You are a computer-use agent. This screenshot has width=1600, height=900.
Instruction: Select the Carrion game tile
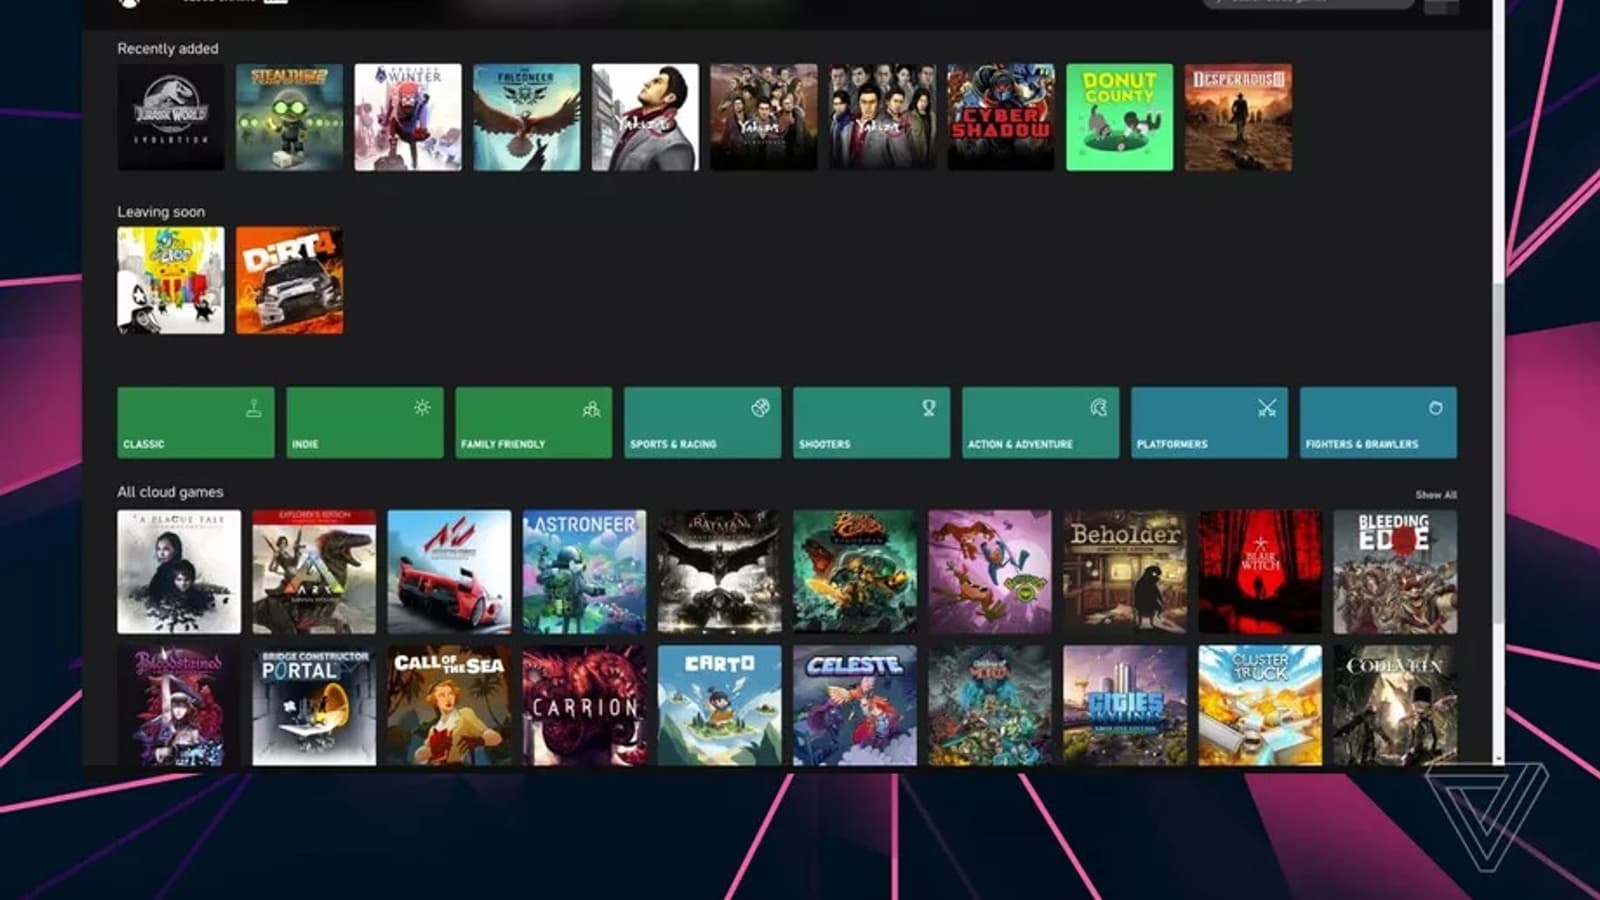coord(584,705)
